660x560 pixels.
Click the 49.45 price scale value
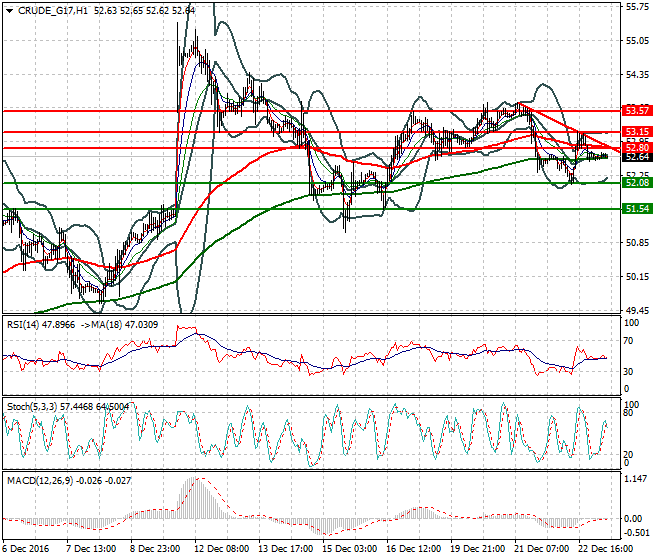(637, 310)
